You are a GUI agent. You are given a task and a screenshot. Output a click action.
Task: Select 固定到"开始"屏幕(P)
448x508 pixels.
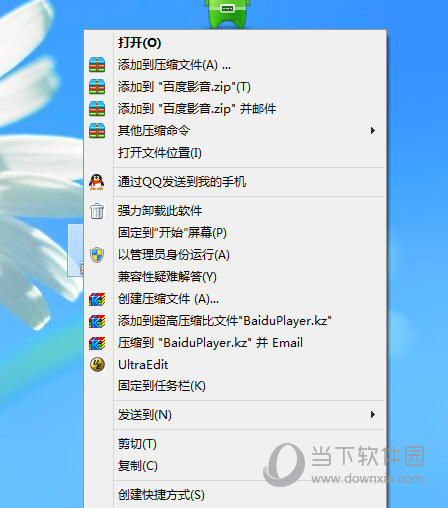tap(235, 233)
